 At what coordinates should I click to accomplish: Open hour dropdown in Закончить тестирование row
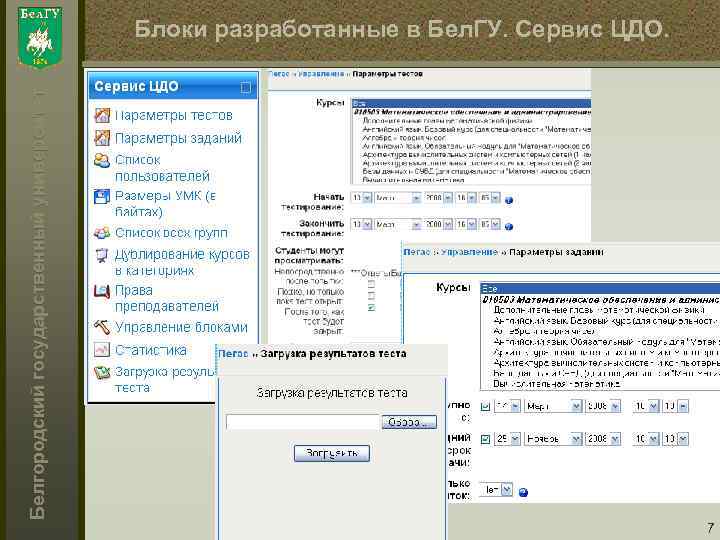coord(466,225)
